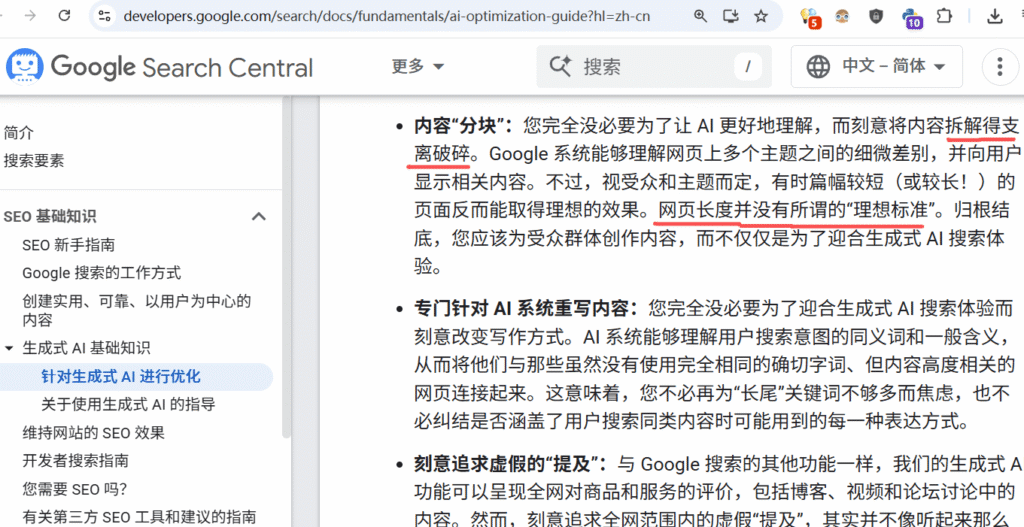
Task: Open the Google Search Central title link
Action: (182, 67)
